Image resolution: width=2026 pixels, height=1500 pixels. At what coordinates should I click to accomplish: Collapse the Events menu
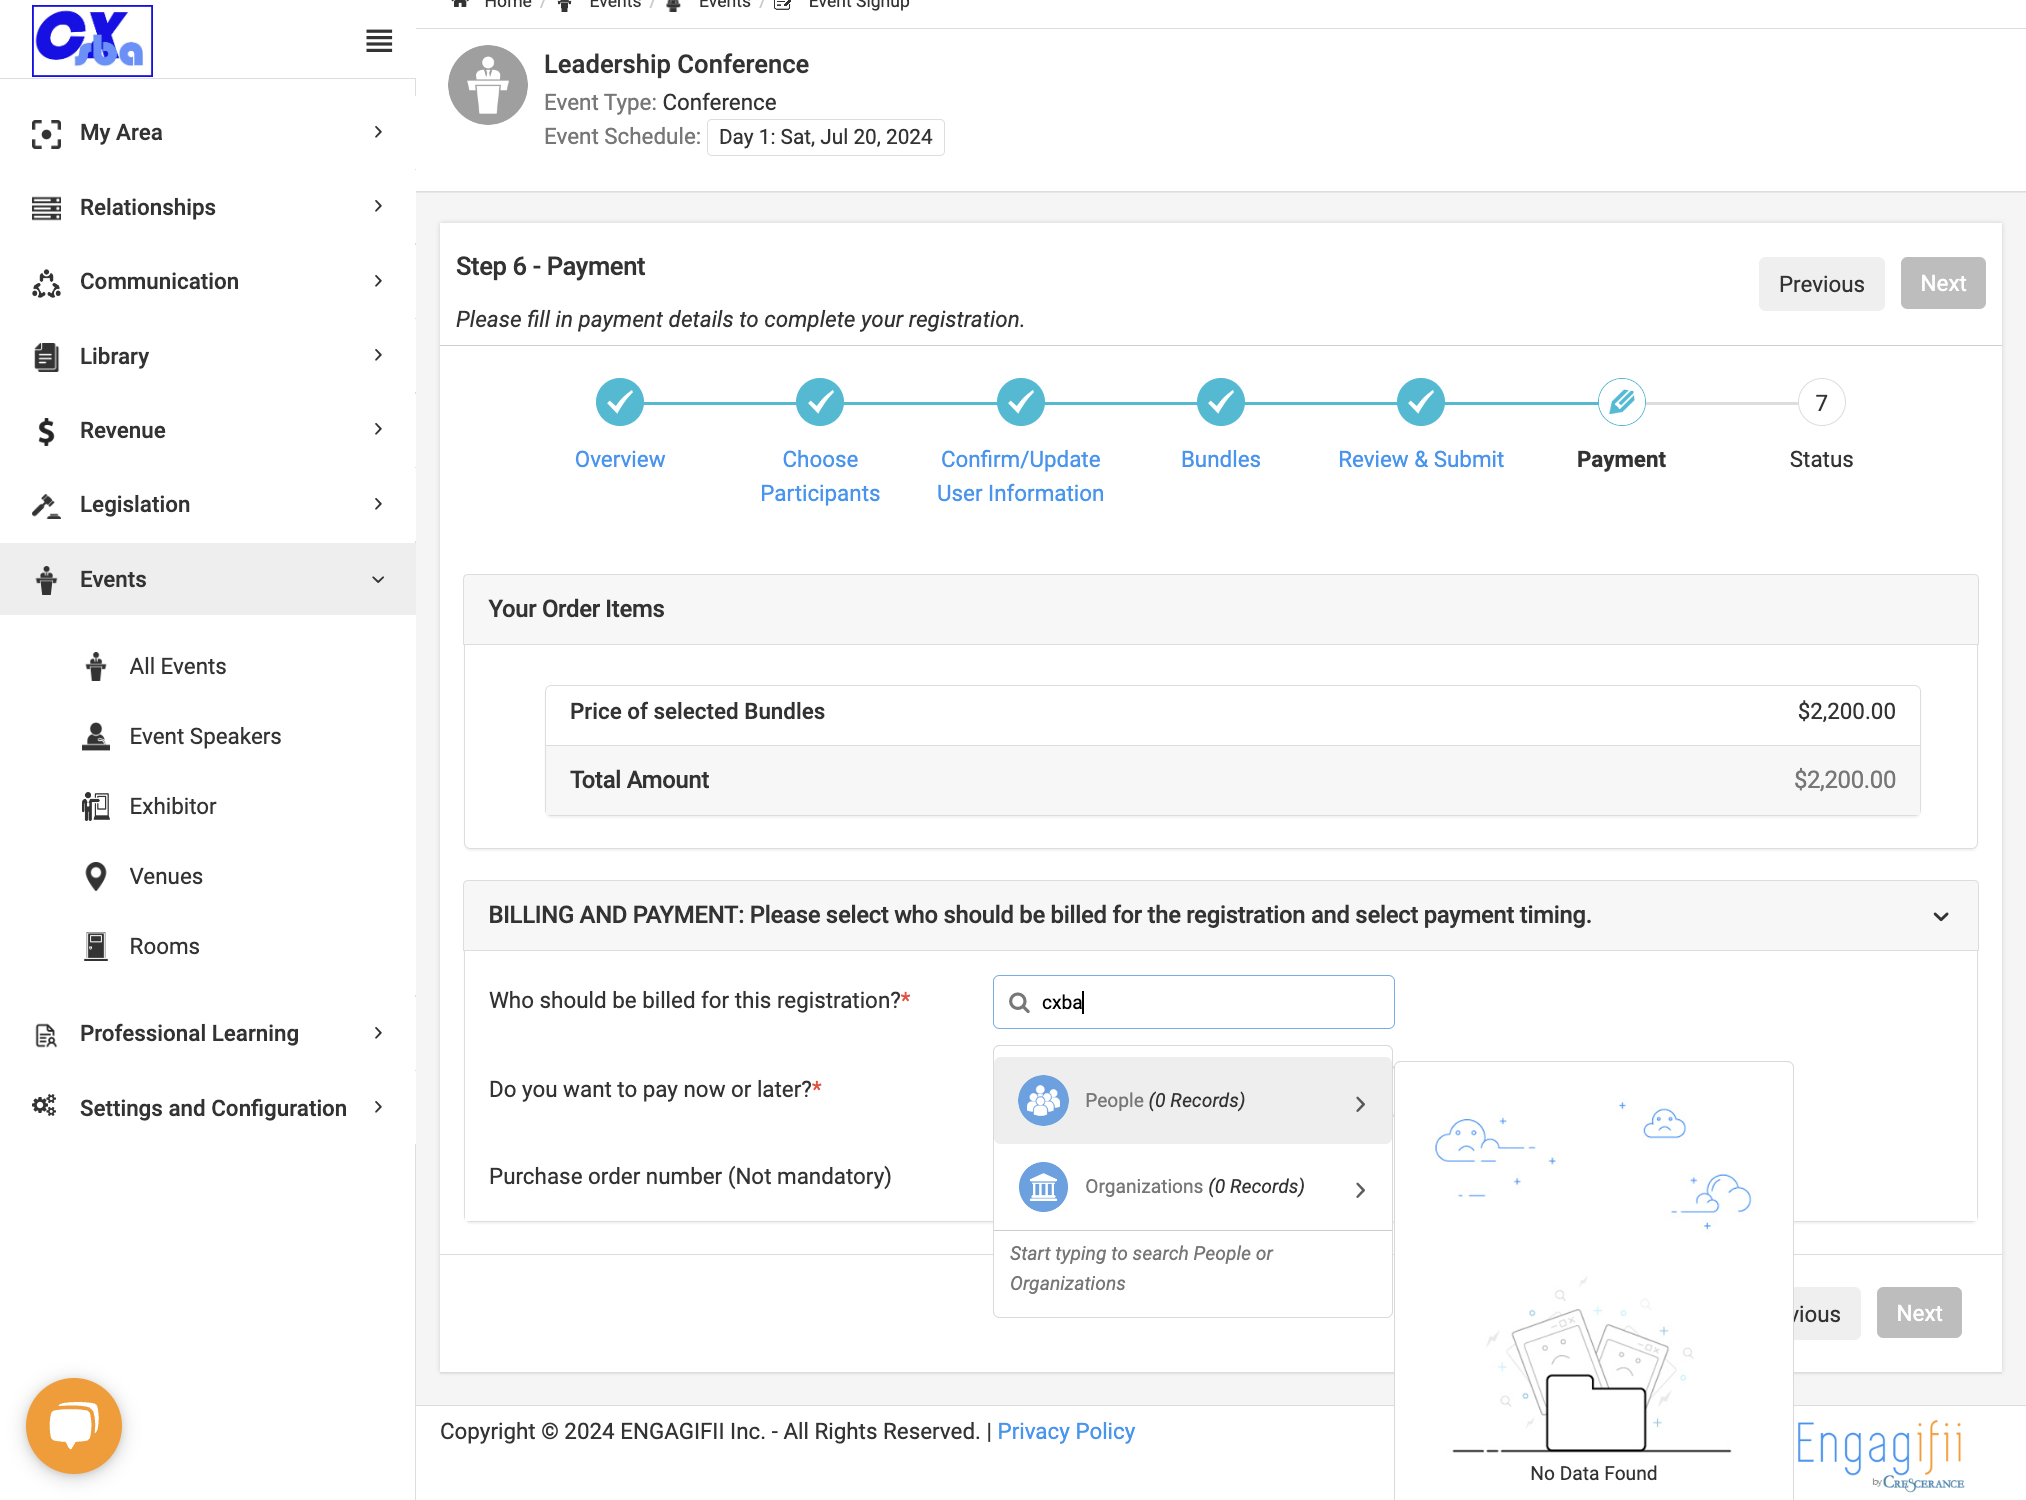(208, 579)
